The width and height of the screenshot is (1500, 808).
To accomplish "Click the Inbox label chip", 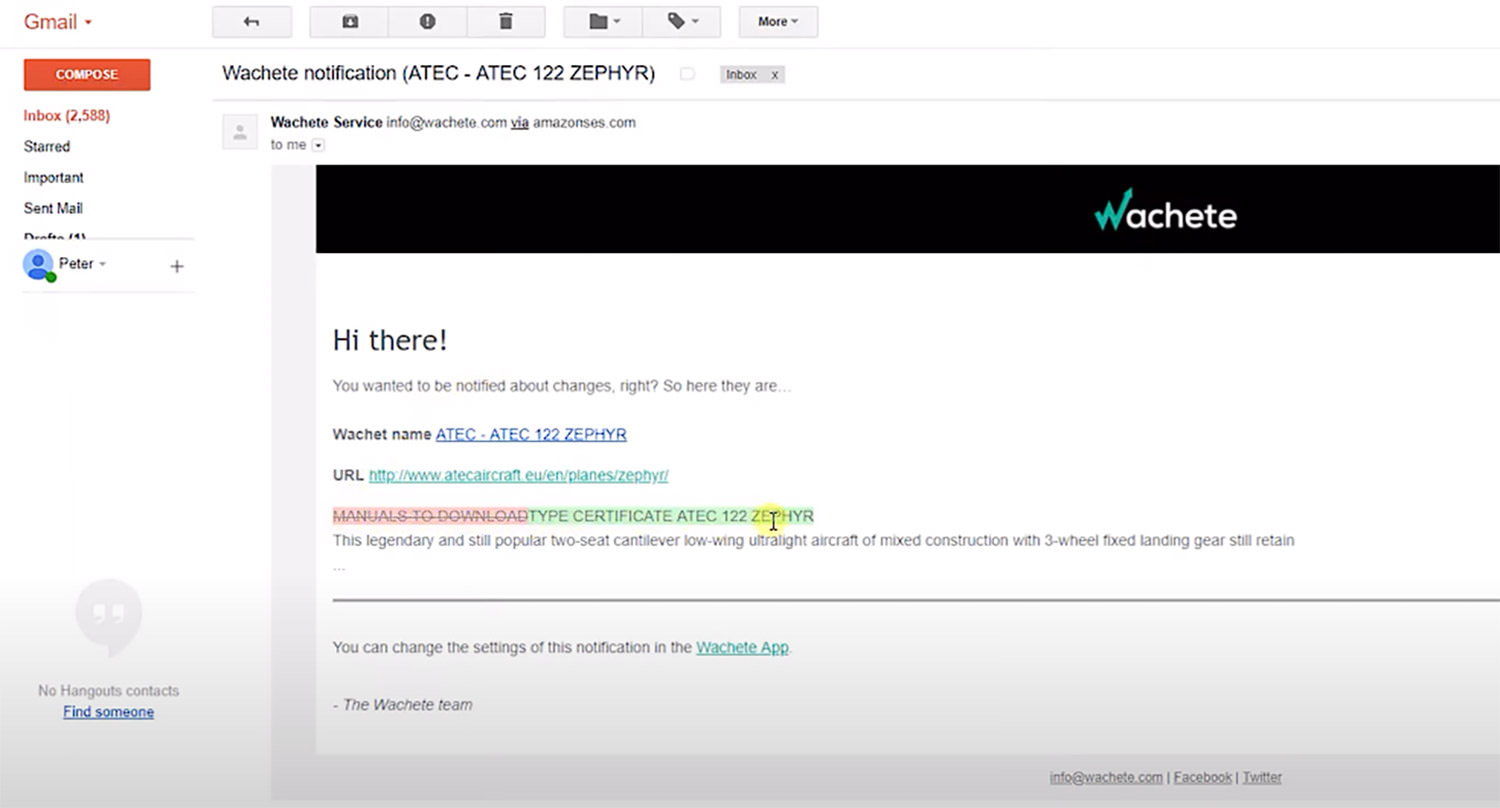I will pyautogui.click(x=741, y=75).
